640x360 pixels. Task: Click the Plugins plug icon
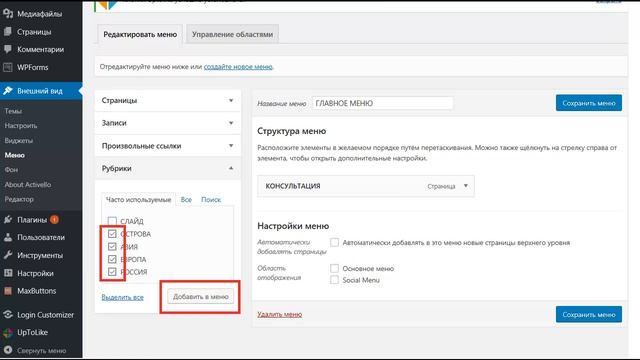8,220
